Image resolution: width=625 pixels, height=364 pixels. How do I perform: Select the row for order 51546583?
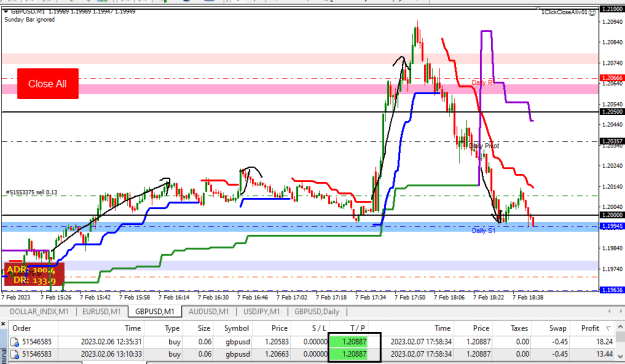click(312, 354)
